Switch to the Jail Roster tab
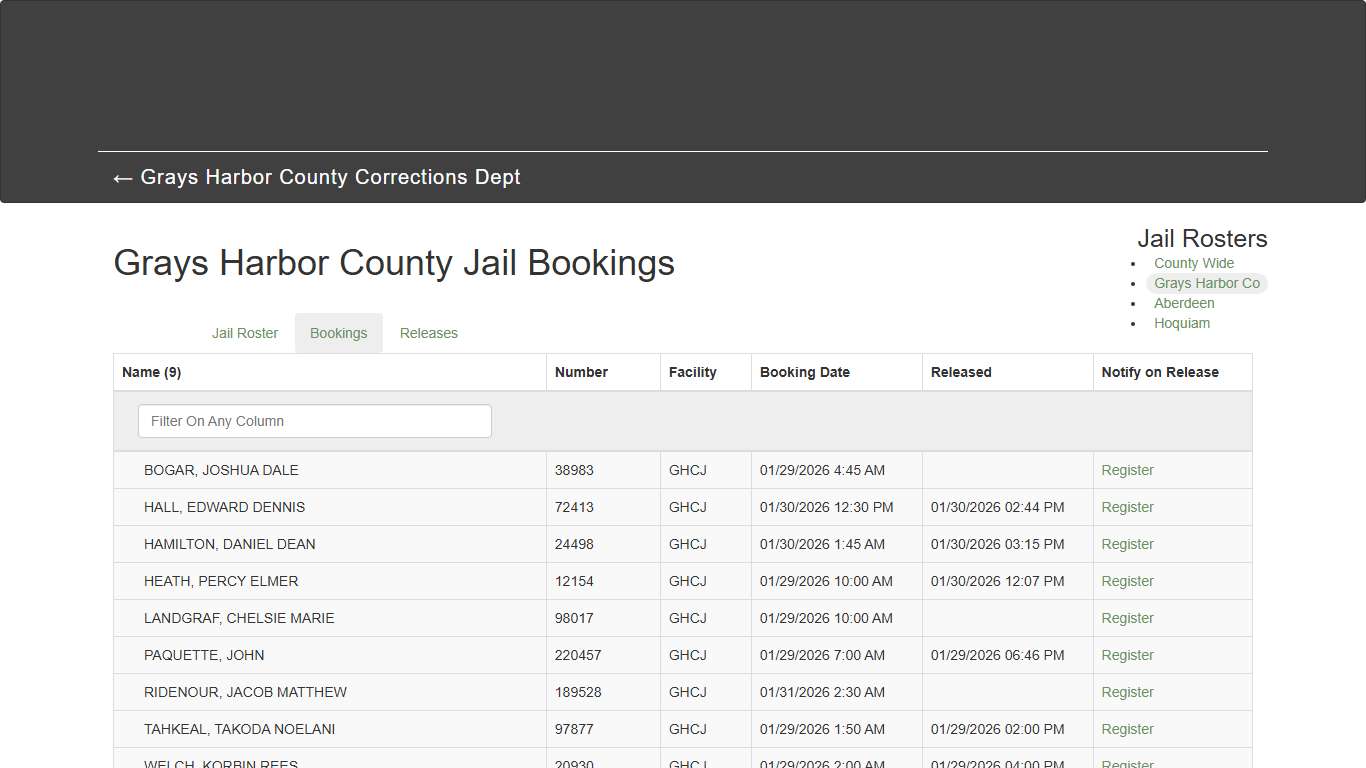 [x=244, y=333]
